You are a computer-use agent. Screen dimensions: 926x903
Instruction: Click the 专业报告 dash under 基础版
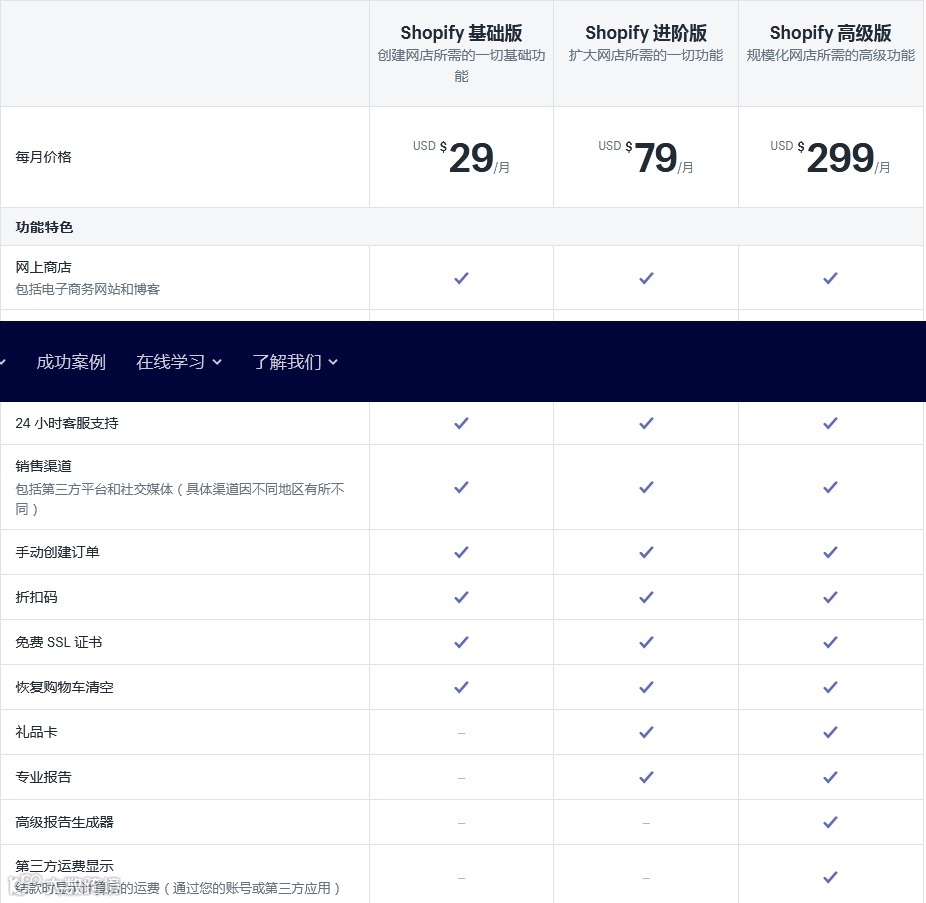[461, 778]
